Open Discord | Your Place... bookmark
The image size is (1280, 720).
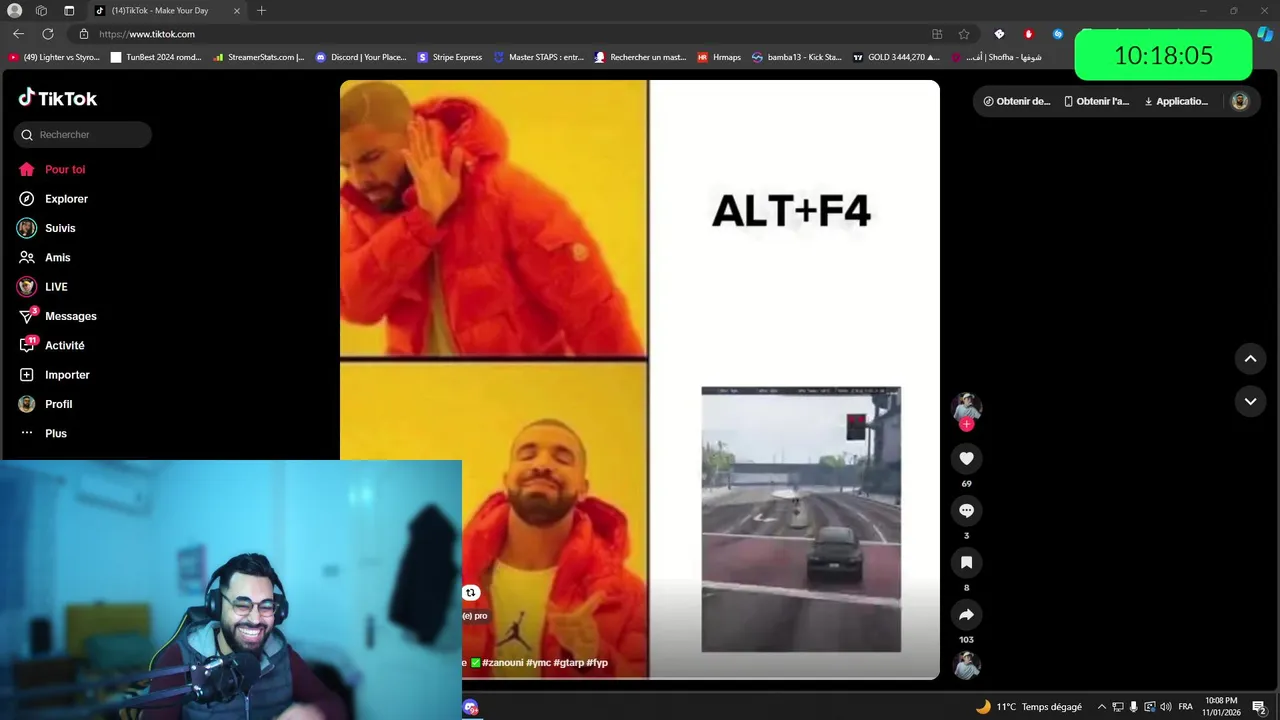[x=361, y=57]
